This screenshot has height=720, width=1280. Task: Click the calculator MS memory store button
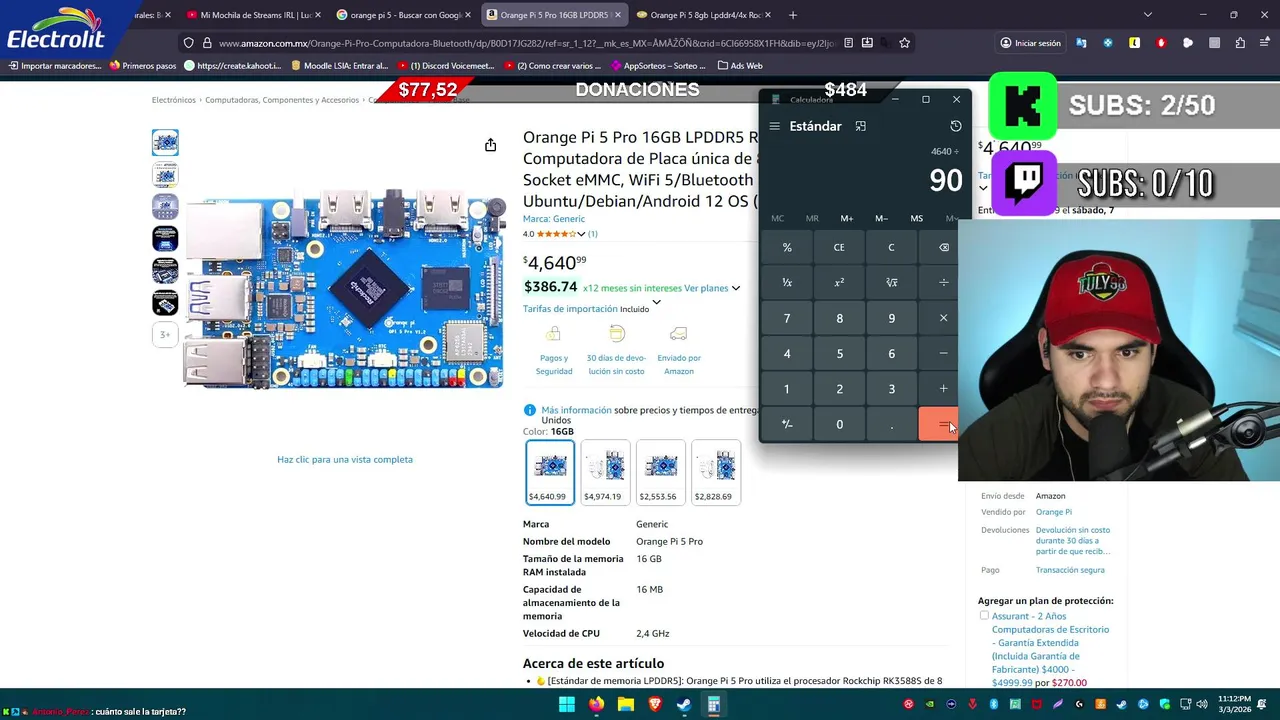916,218
